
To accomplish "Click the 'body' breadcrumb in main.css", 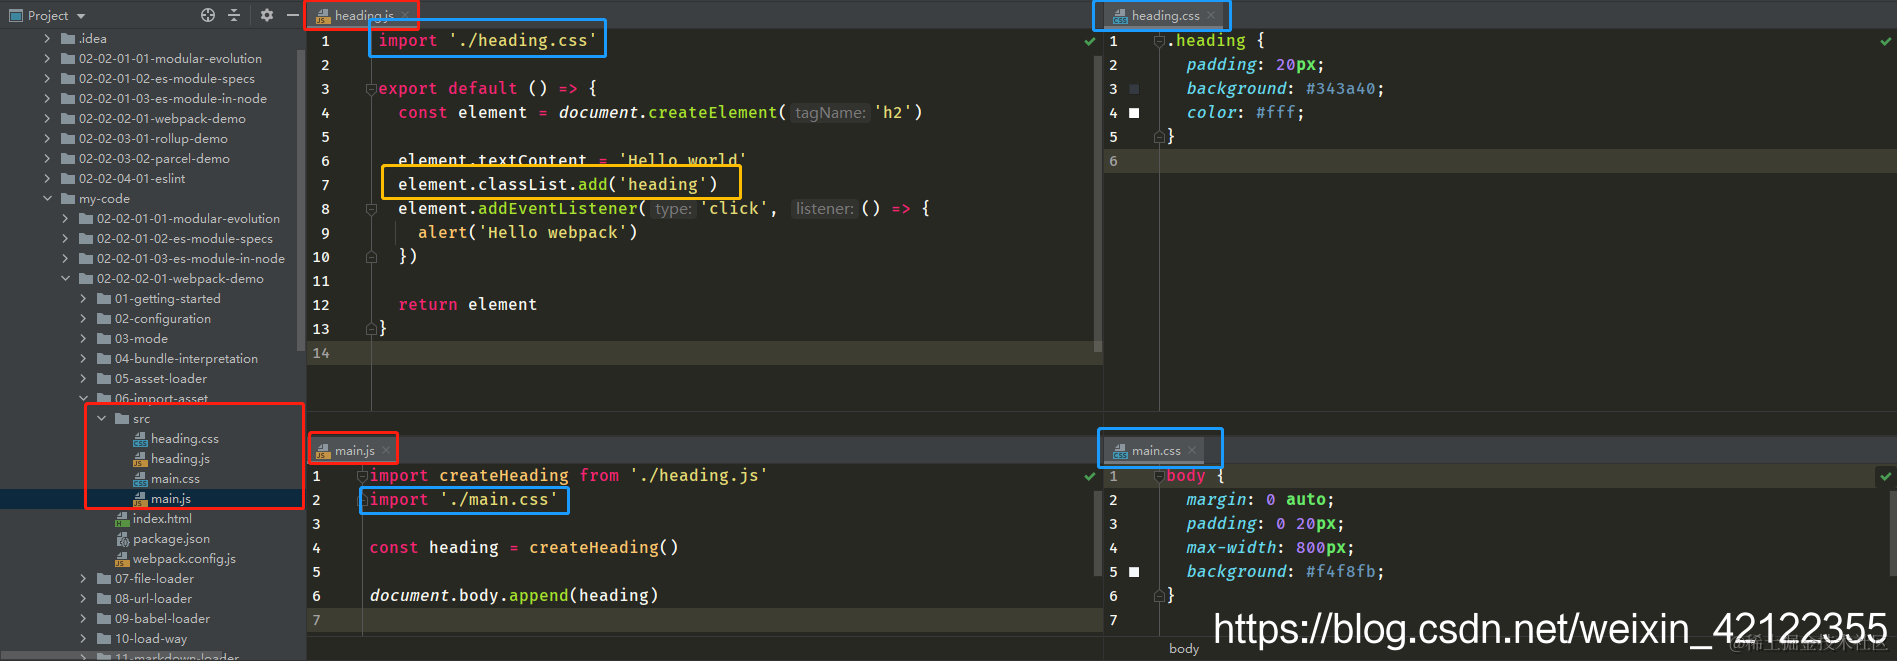I will tap(1184, 648).
